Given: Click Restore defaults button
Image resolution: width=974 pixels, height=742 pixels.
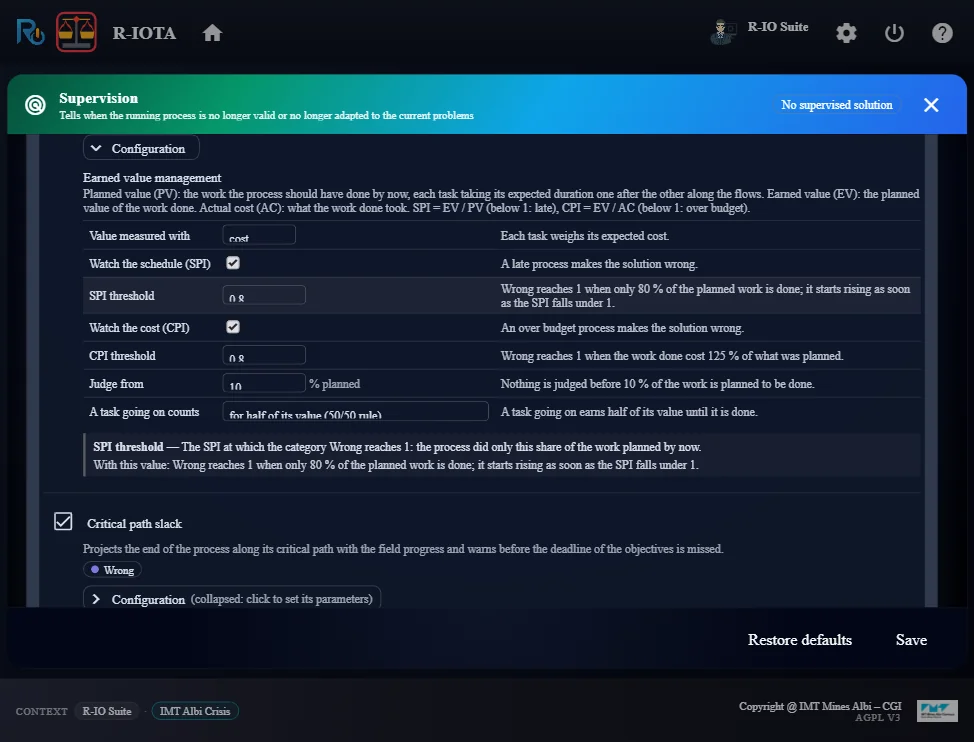Looking at the screenshot, I should click(x=799, y=640).
